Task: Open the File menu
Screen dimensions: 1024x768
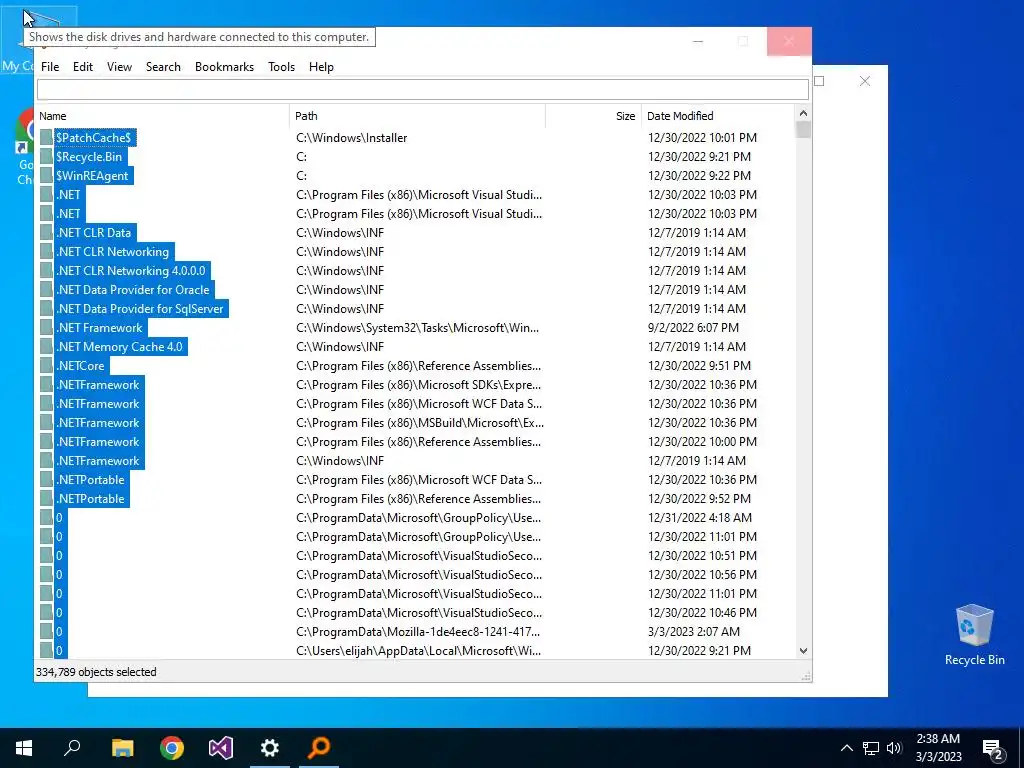Action: tap(50, 67)
